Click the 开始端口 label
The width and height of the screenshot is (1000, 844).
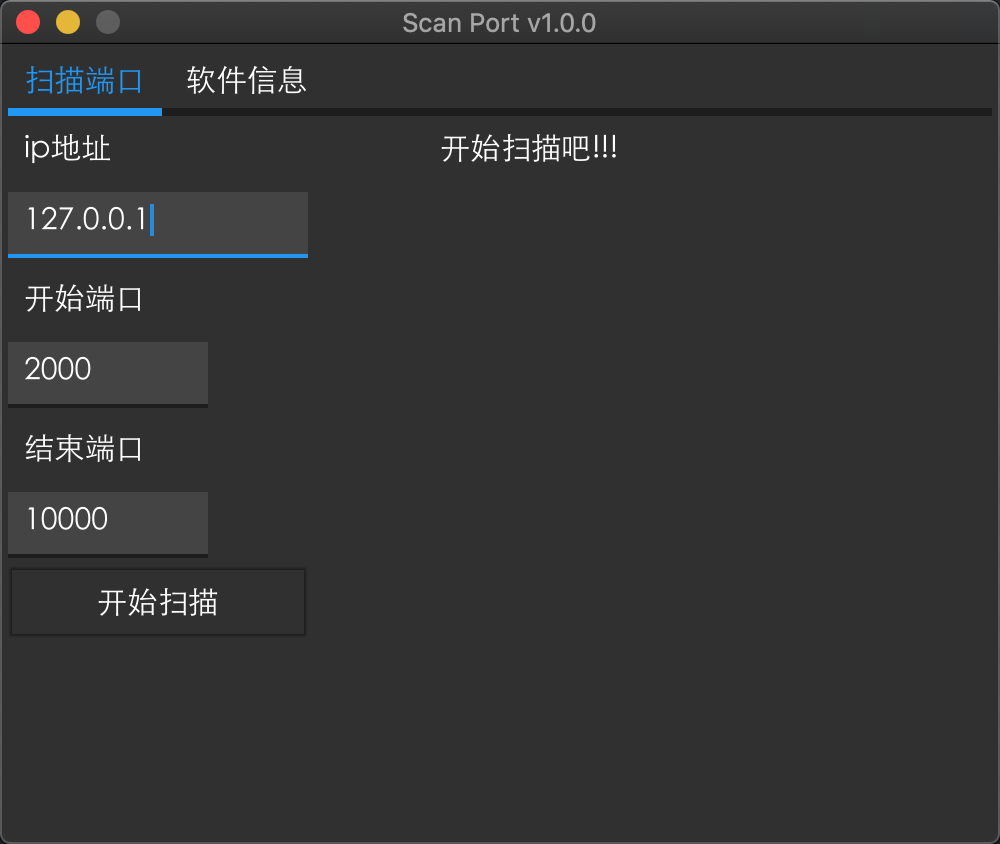click(x=84, y=299)
